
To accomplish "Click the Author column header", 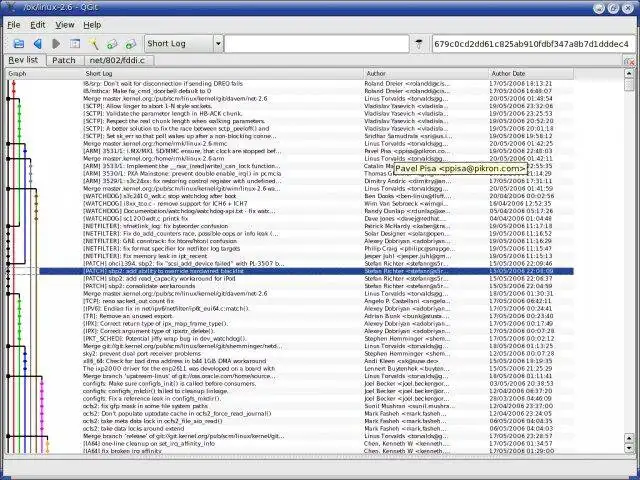I will click(x=426, y=73).
